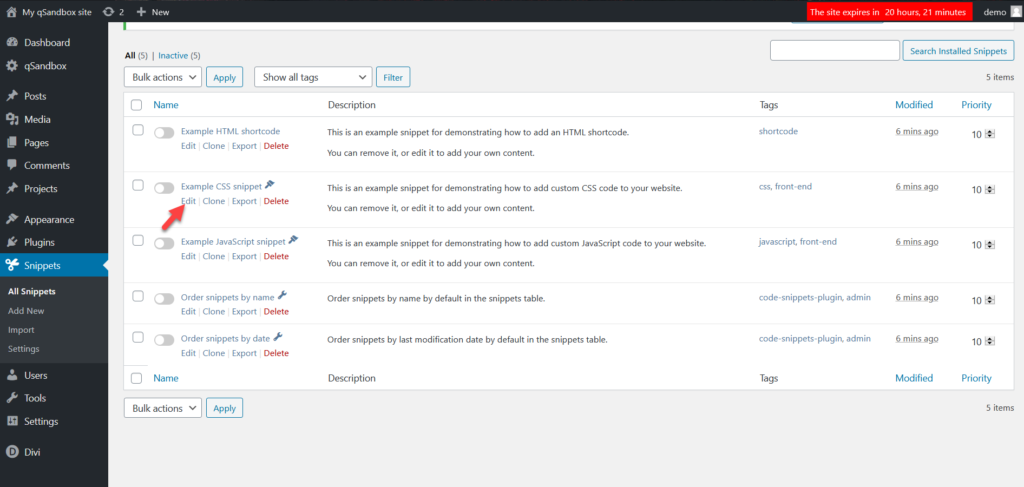The width and height of the screenshot is (1024, 487).
Task: Click the Media icon in the sidebar
Action: (12, 119)
